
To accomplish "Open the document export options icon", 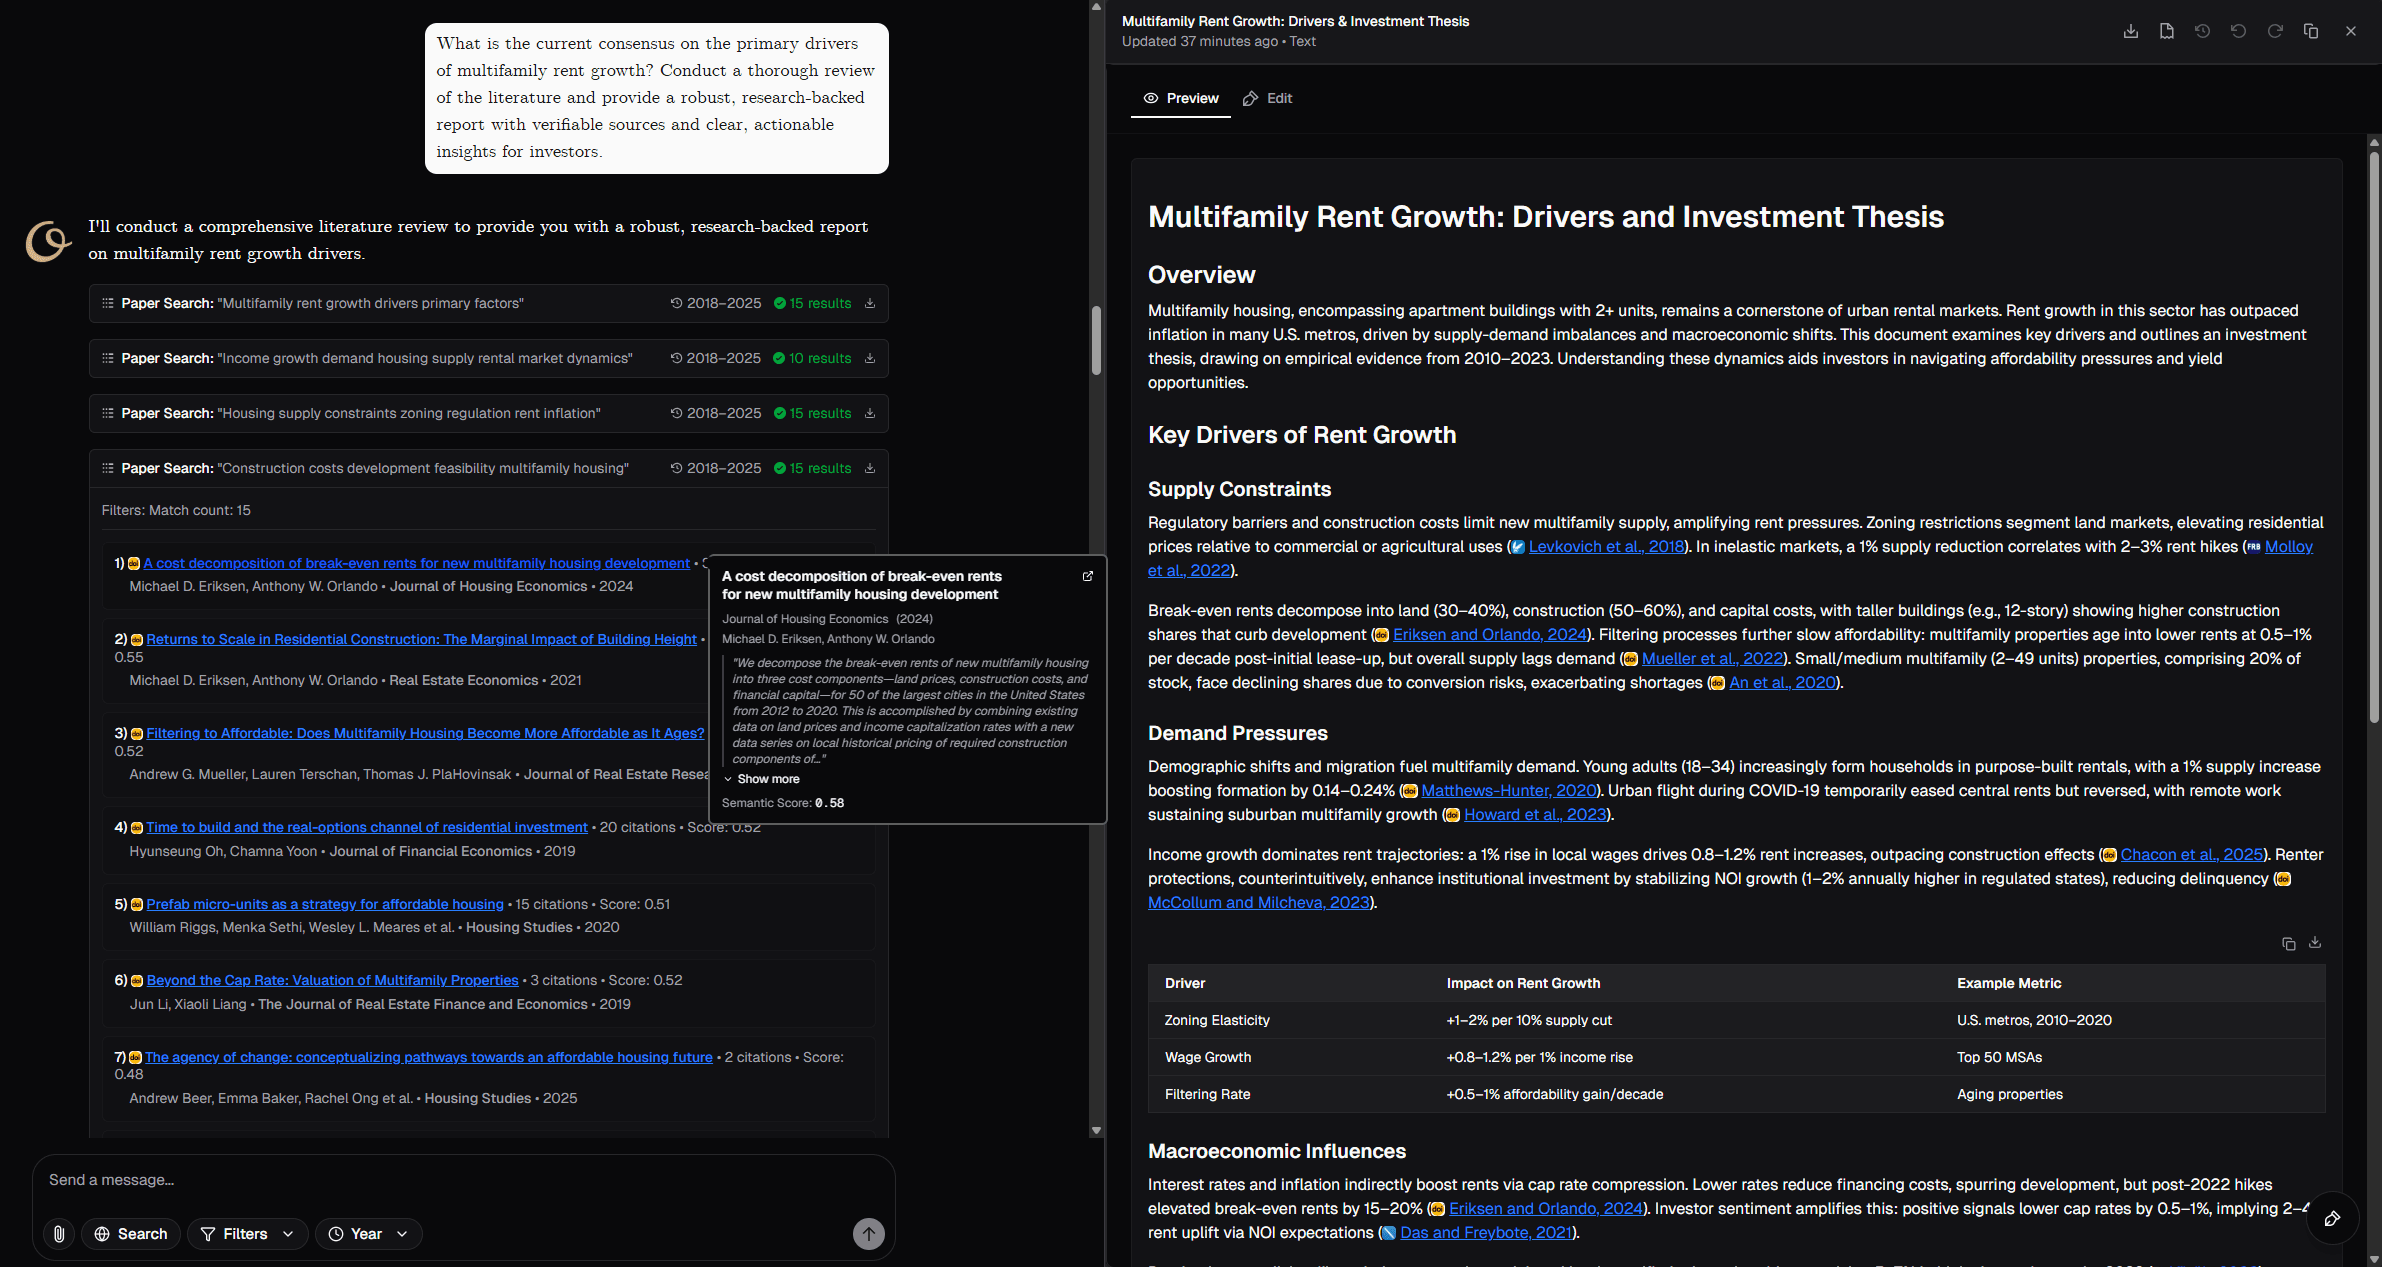I will pos(2166,31).
